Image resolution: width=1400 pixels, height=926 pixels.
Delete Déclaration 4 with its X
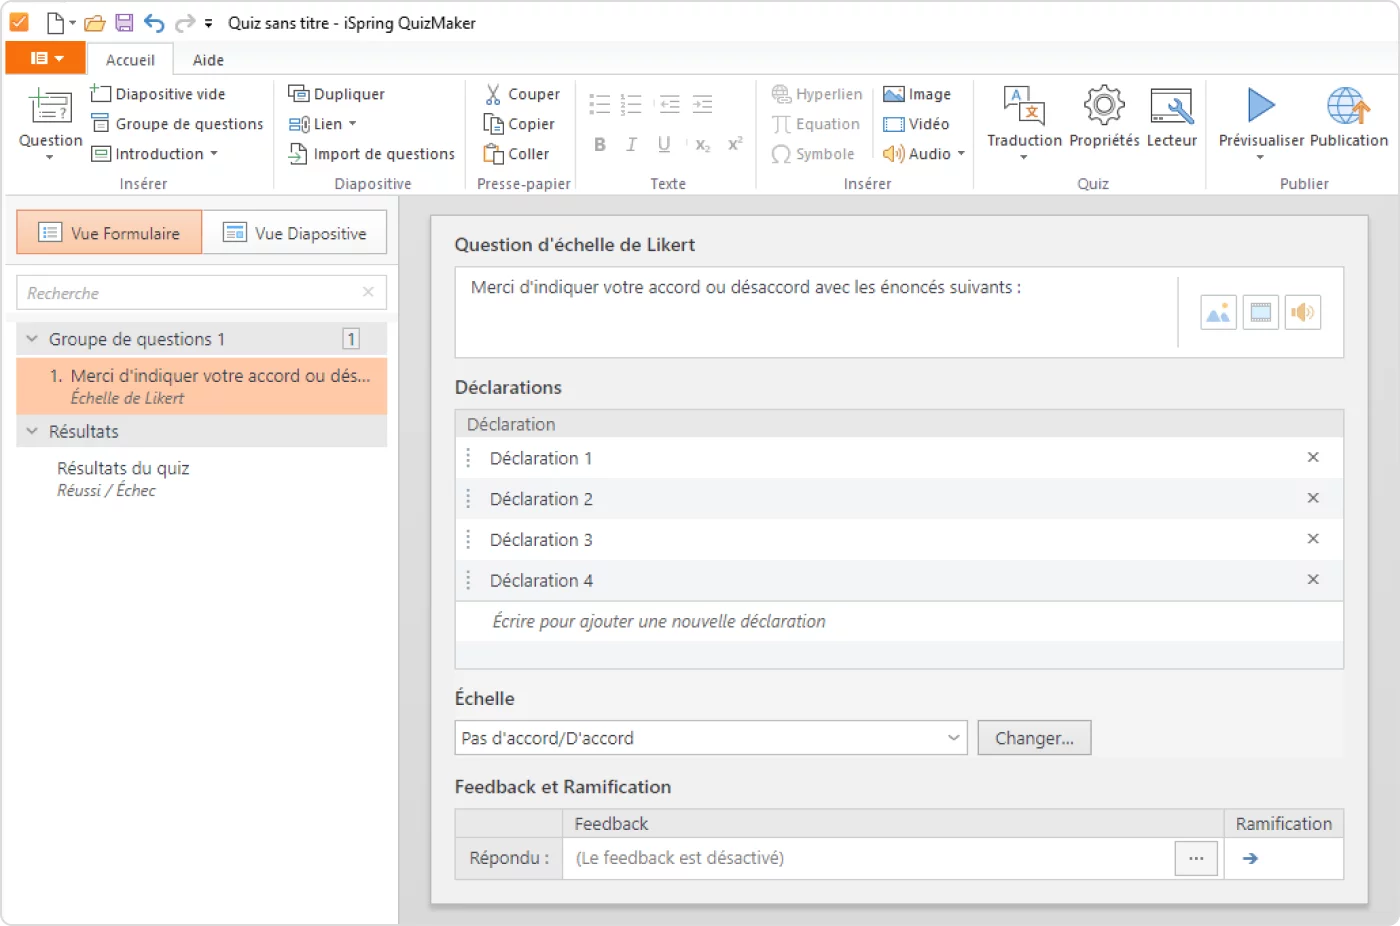pyautogui.click(x=1313, y=580)
